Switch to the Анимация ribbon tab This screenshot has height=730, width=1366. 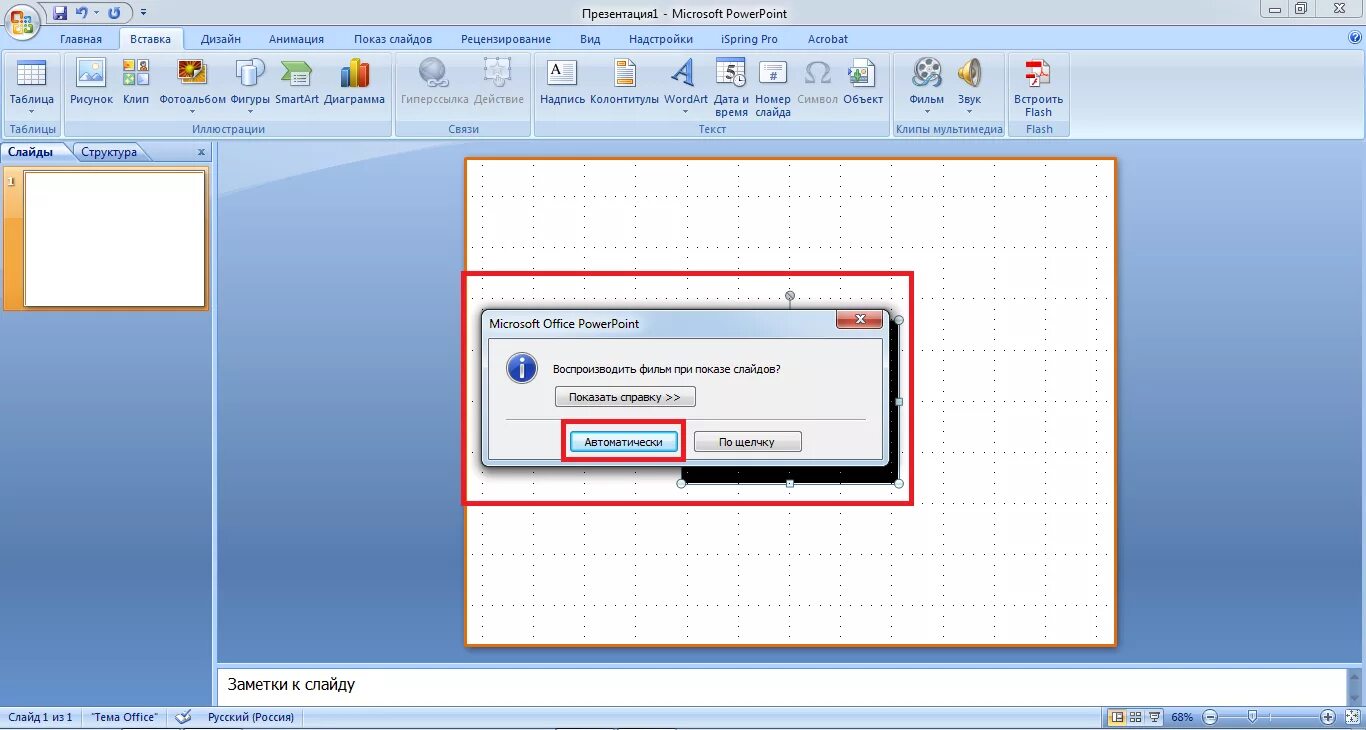[295, 38]
